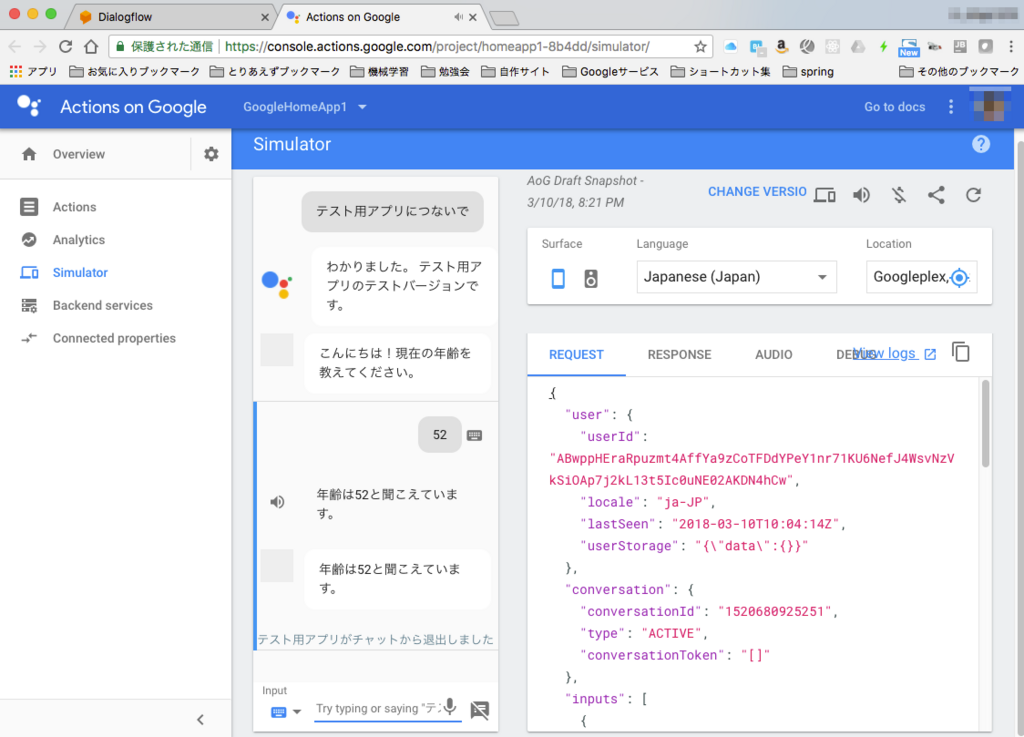Open the input type keyboard dropdown
The image size is (1024, 737).
click(285, 712)
